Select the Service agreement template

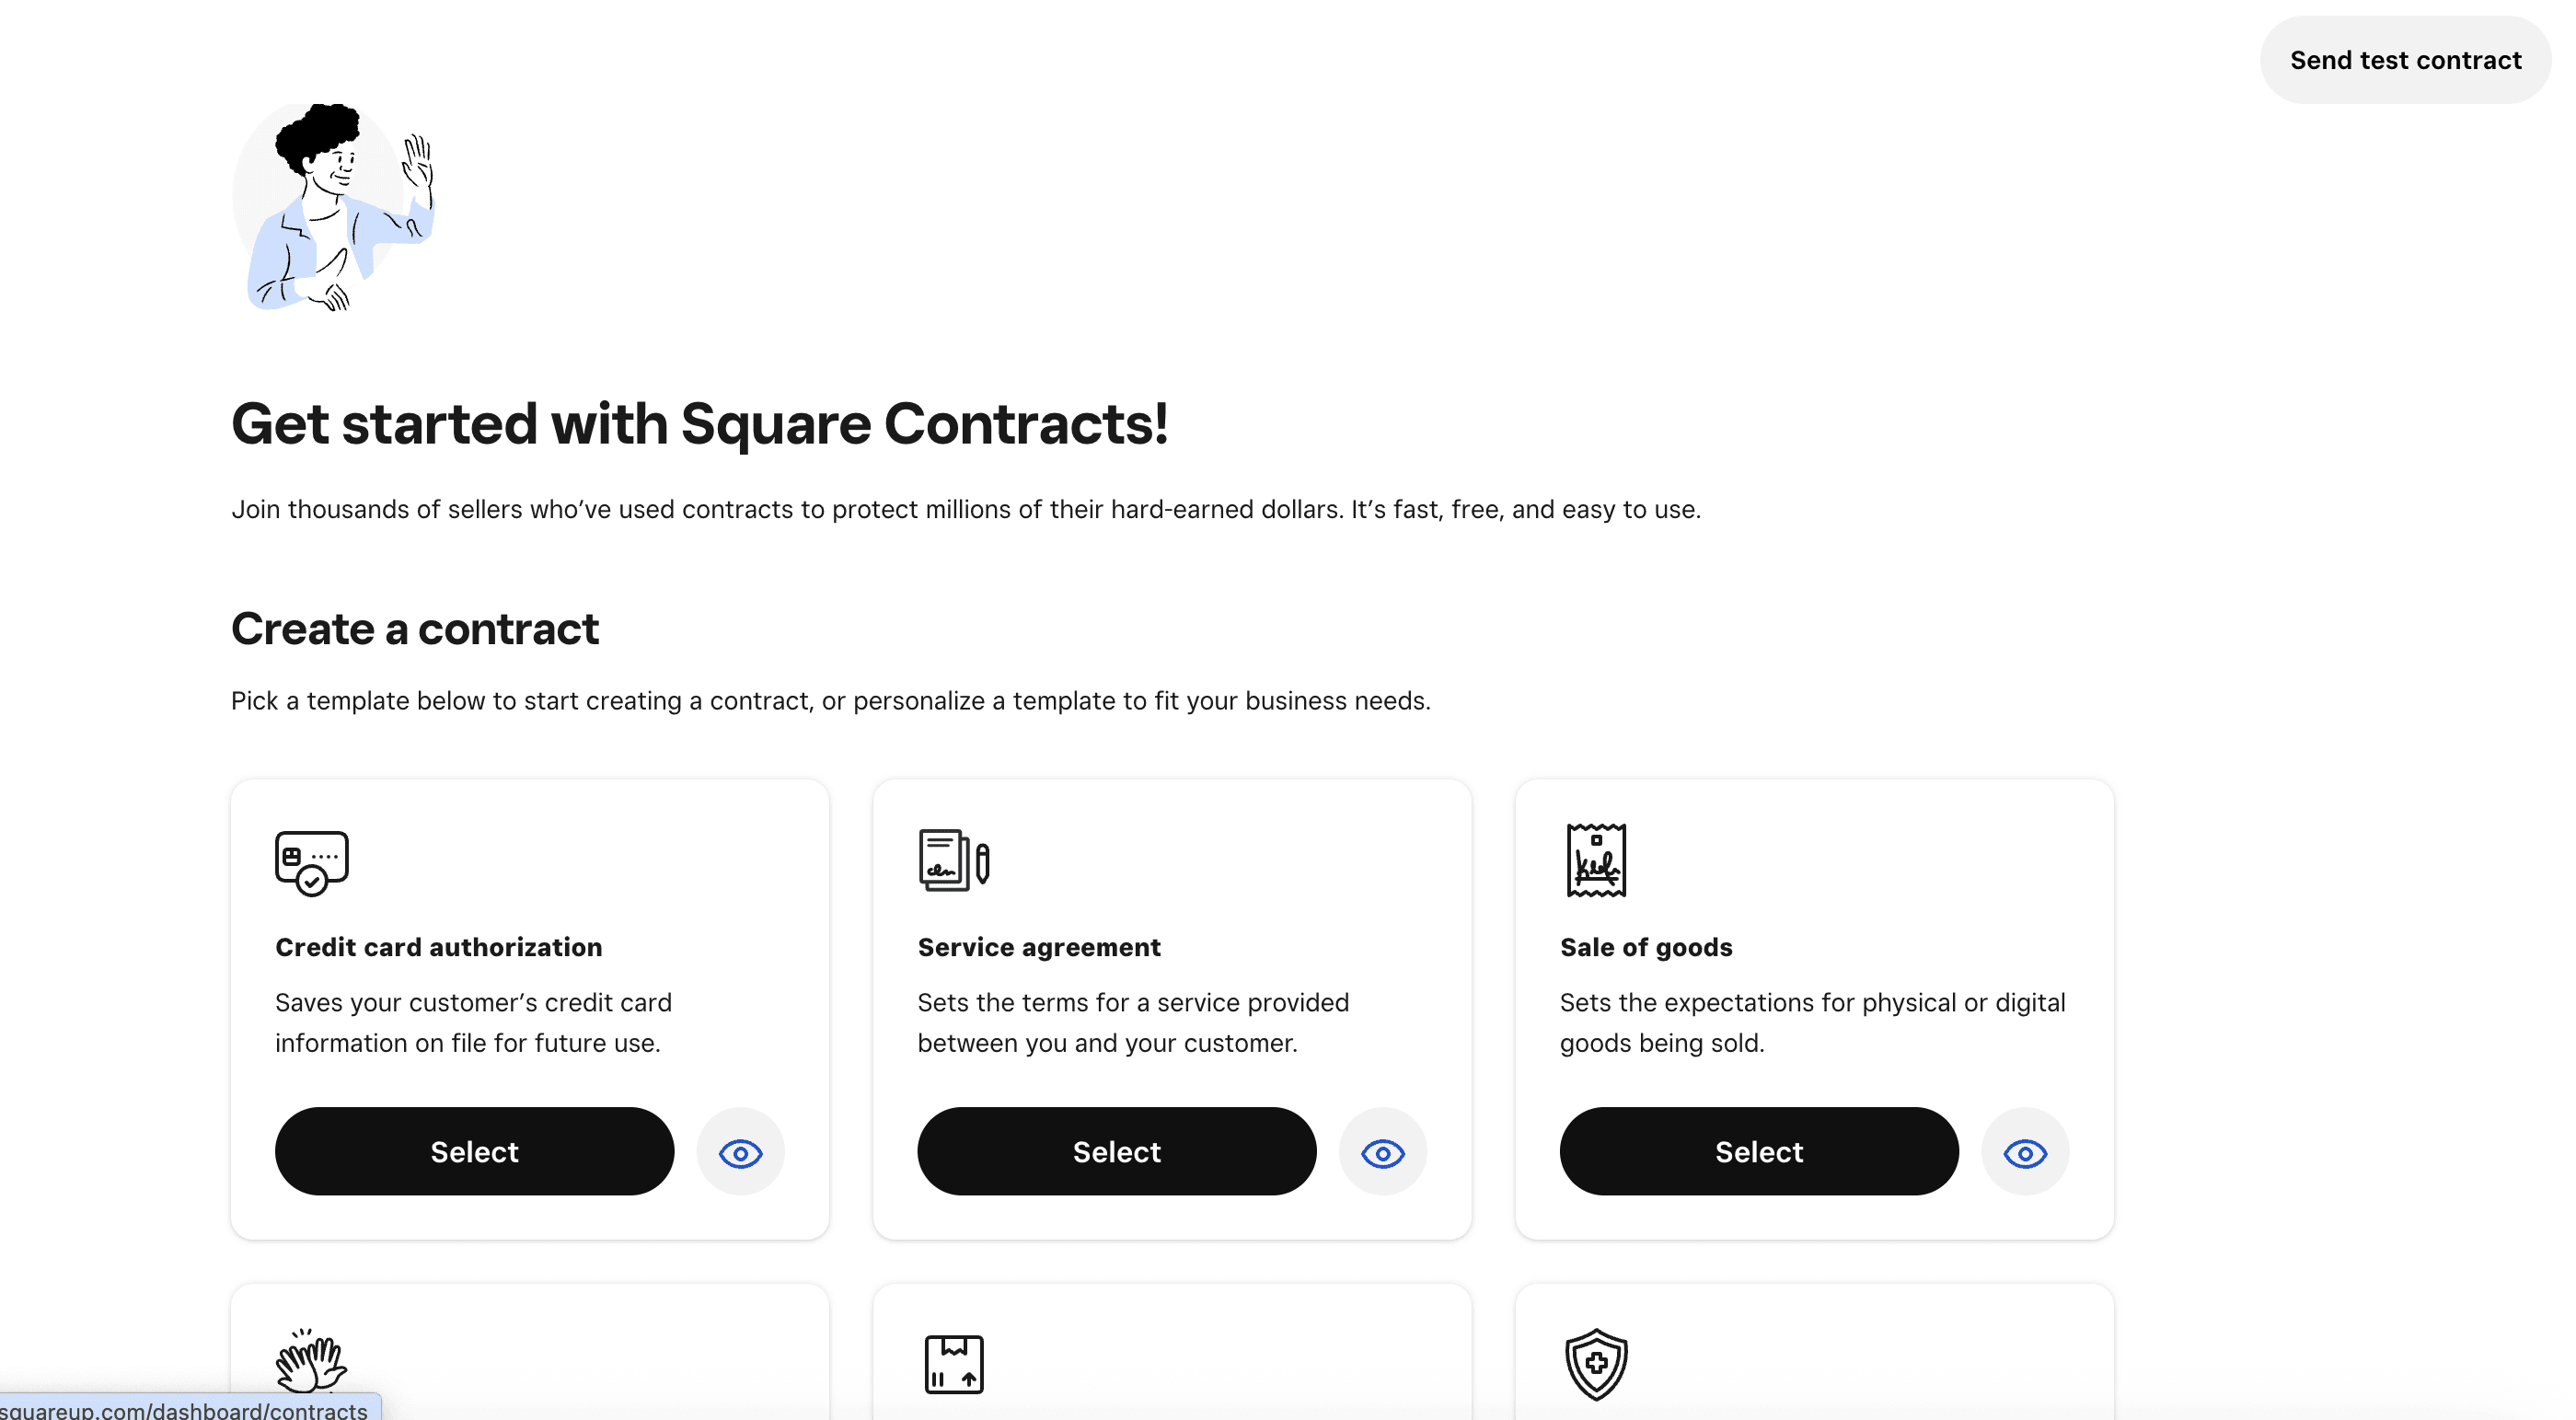[1116, 1152]
